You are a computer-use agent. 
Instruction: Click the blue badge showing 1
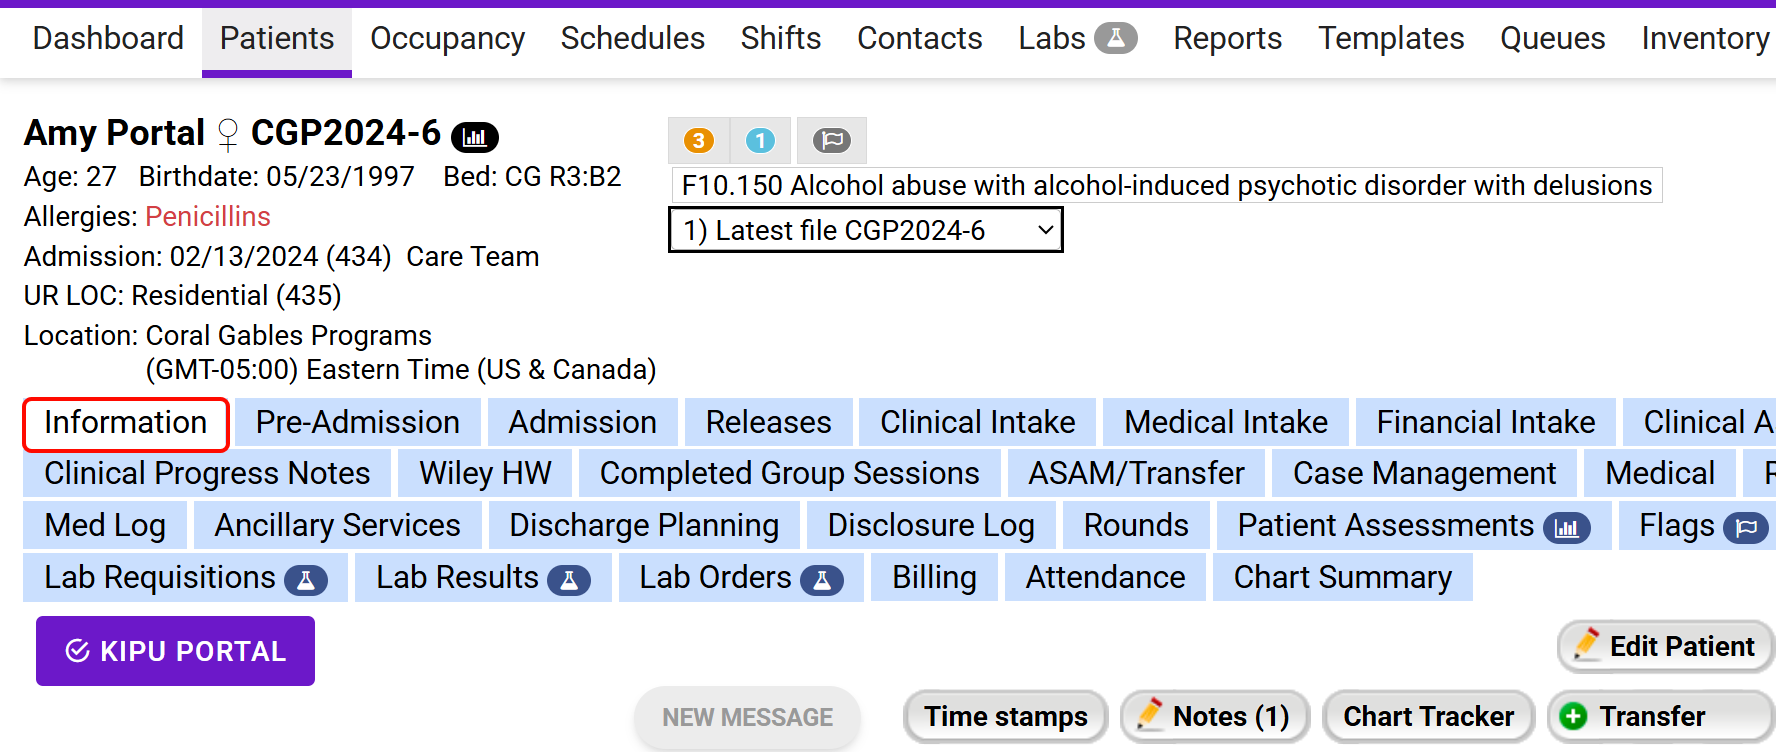coord(760,141)
